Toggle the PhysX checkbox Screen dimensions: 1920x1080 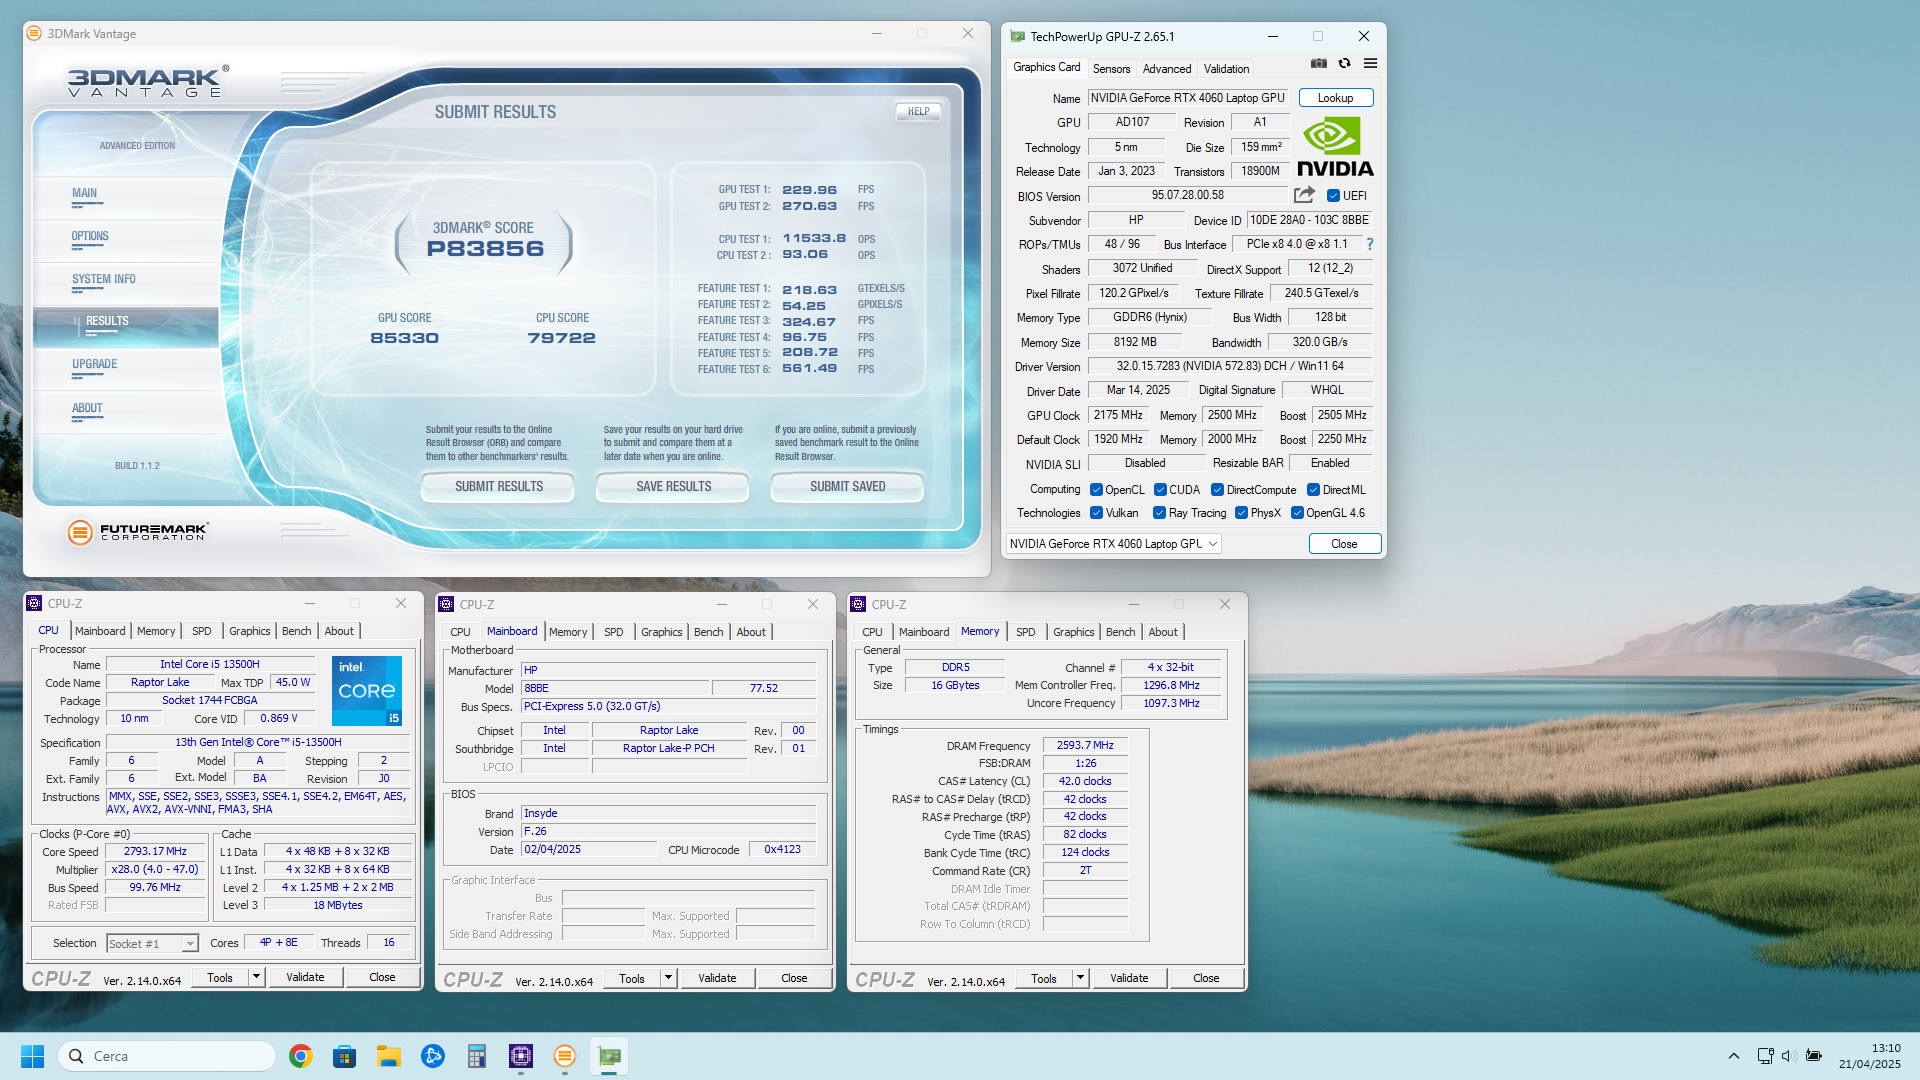click(1241, 513)
